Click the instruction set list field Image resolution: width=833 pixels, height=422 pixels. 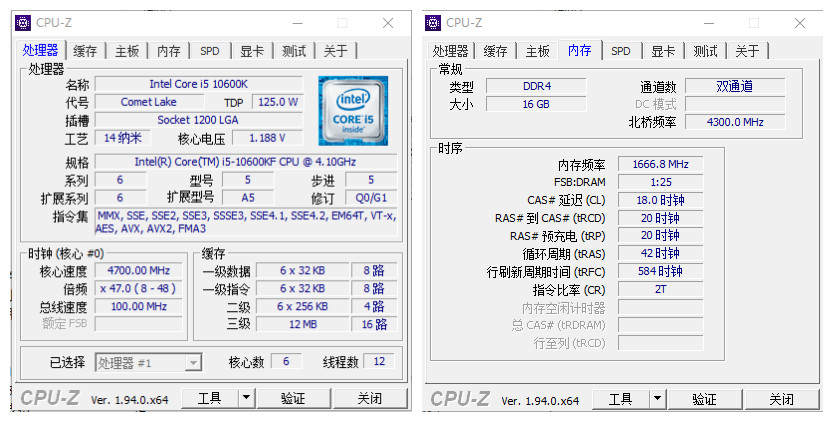(x=245, y=222)
